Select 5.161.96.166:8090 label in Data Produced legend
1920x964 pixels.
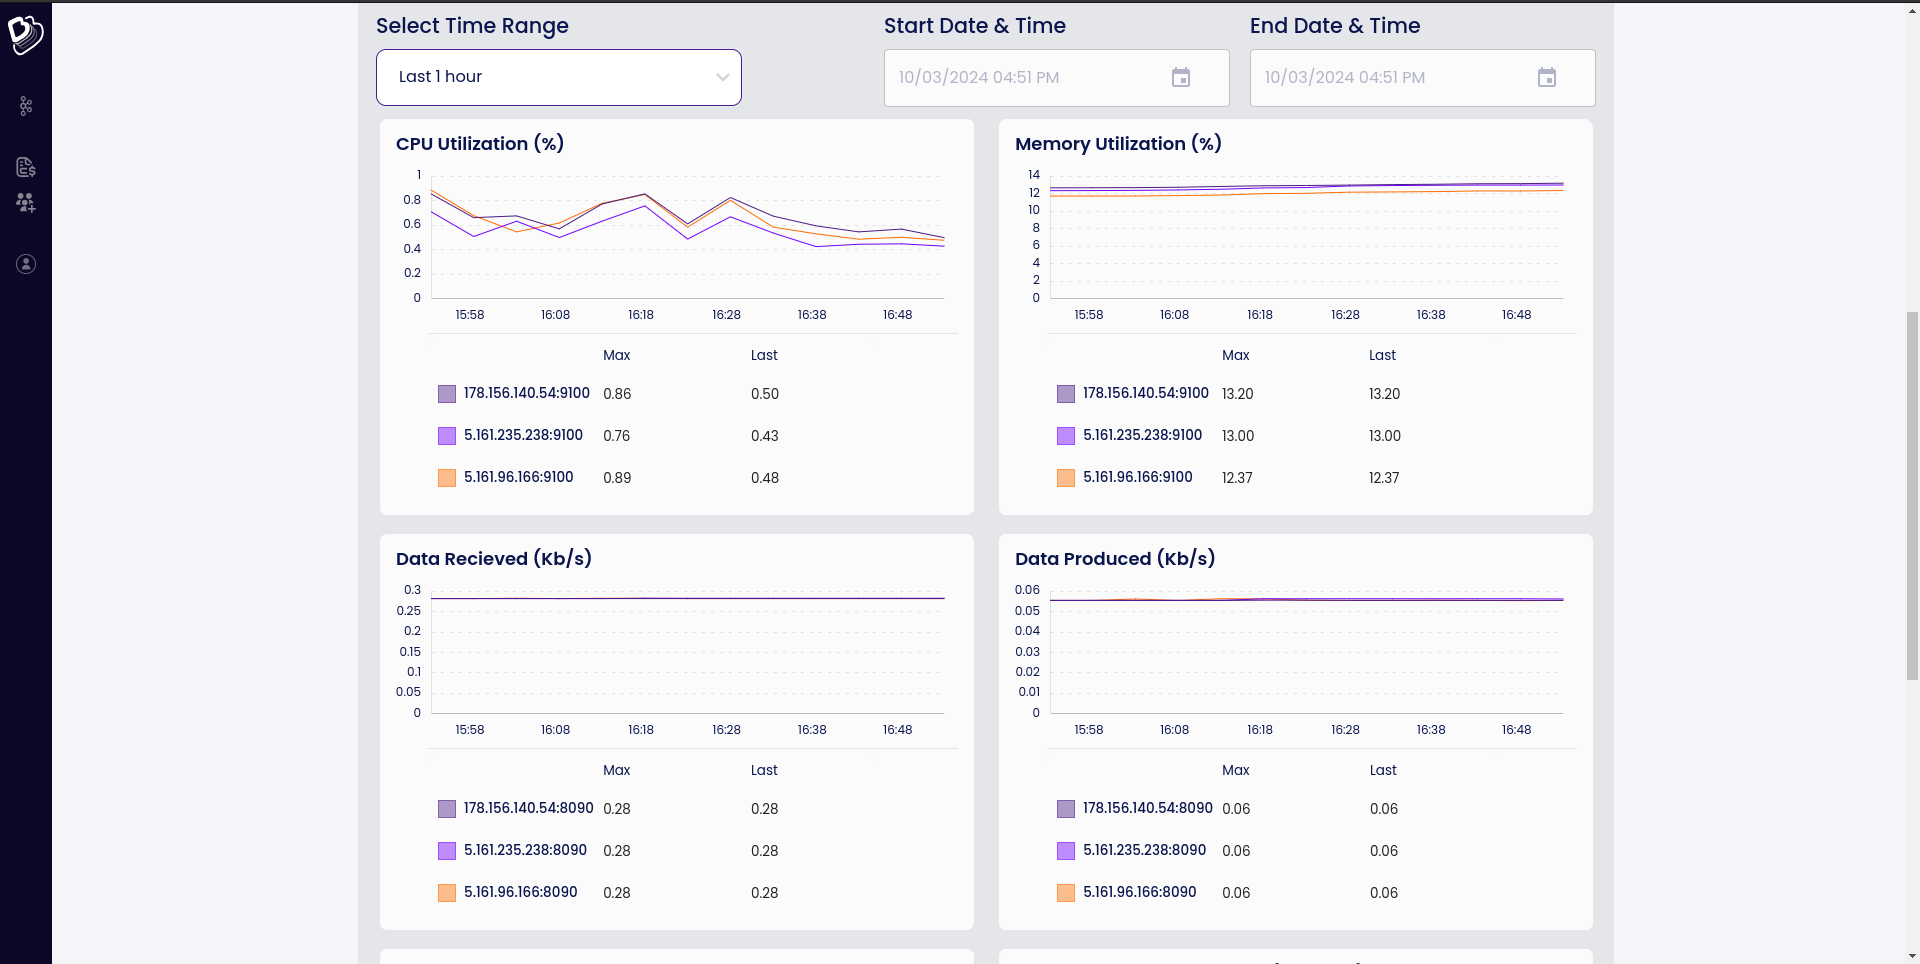click(x=1140, y=892)
